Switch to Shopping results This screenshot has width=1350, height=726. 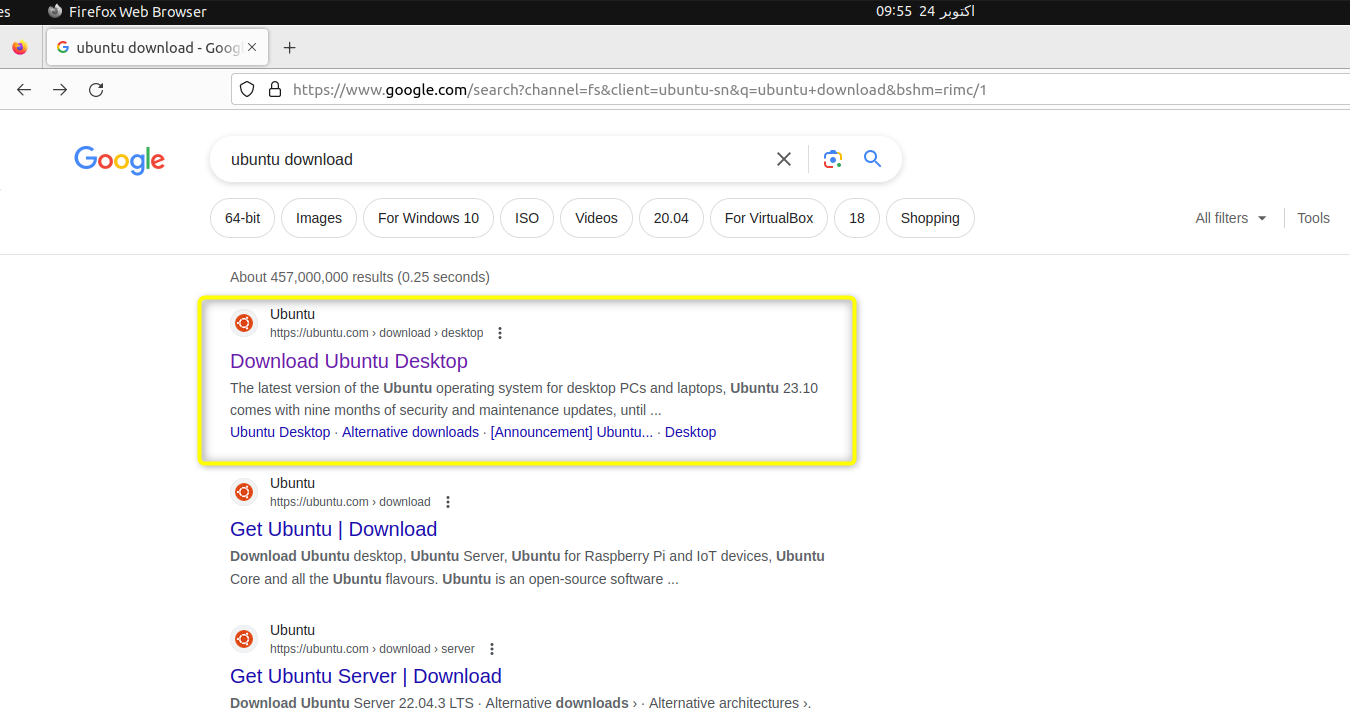click(x=930, y=218)
